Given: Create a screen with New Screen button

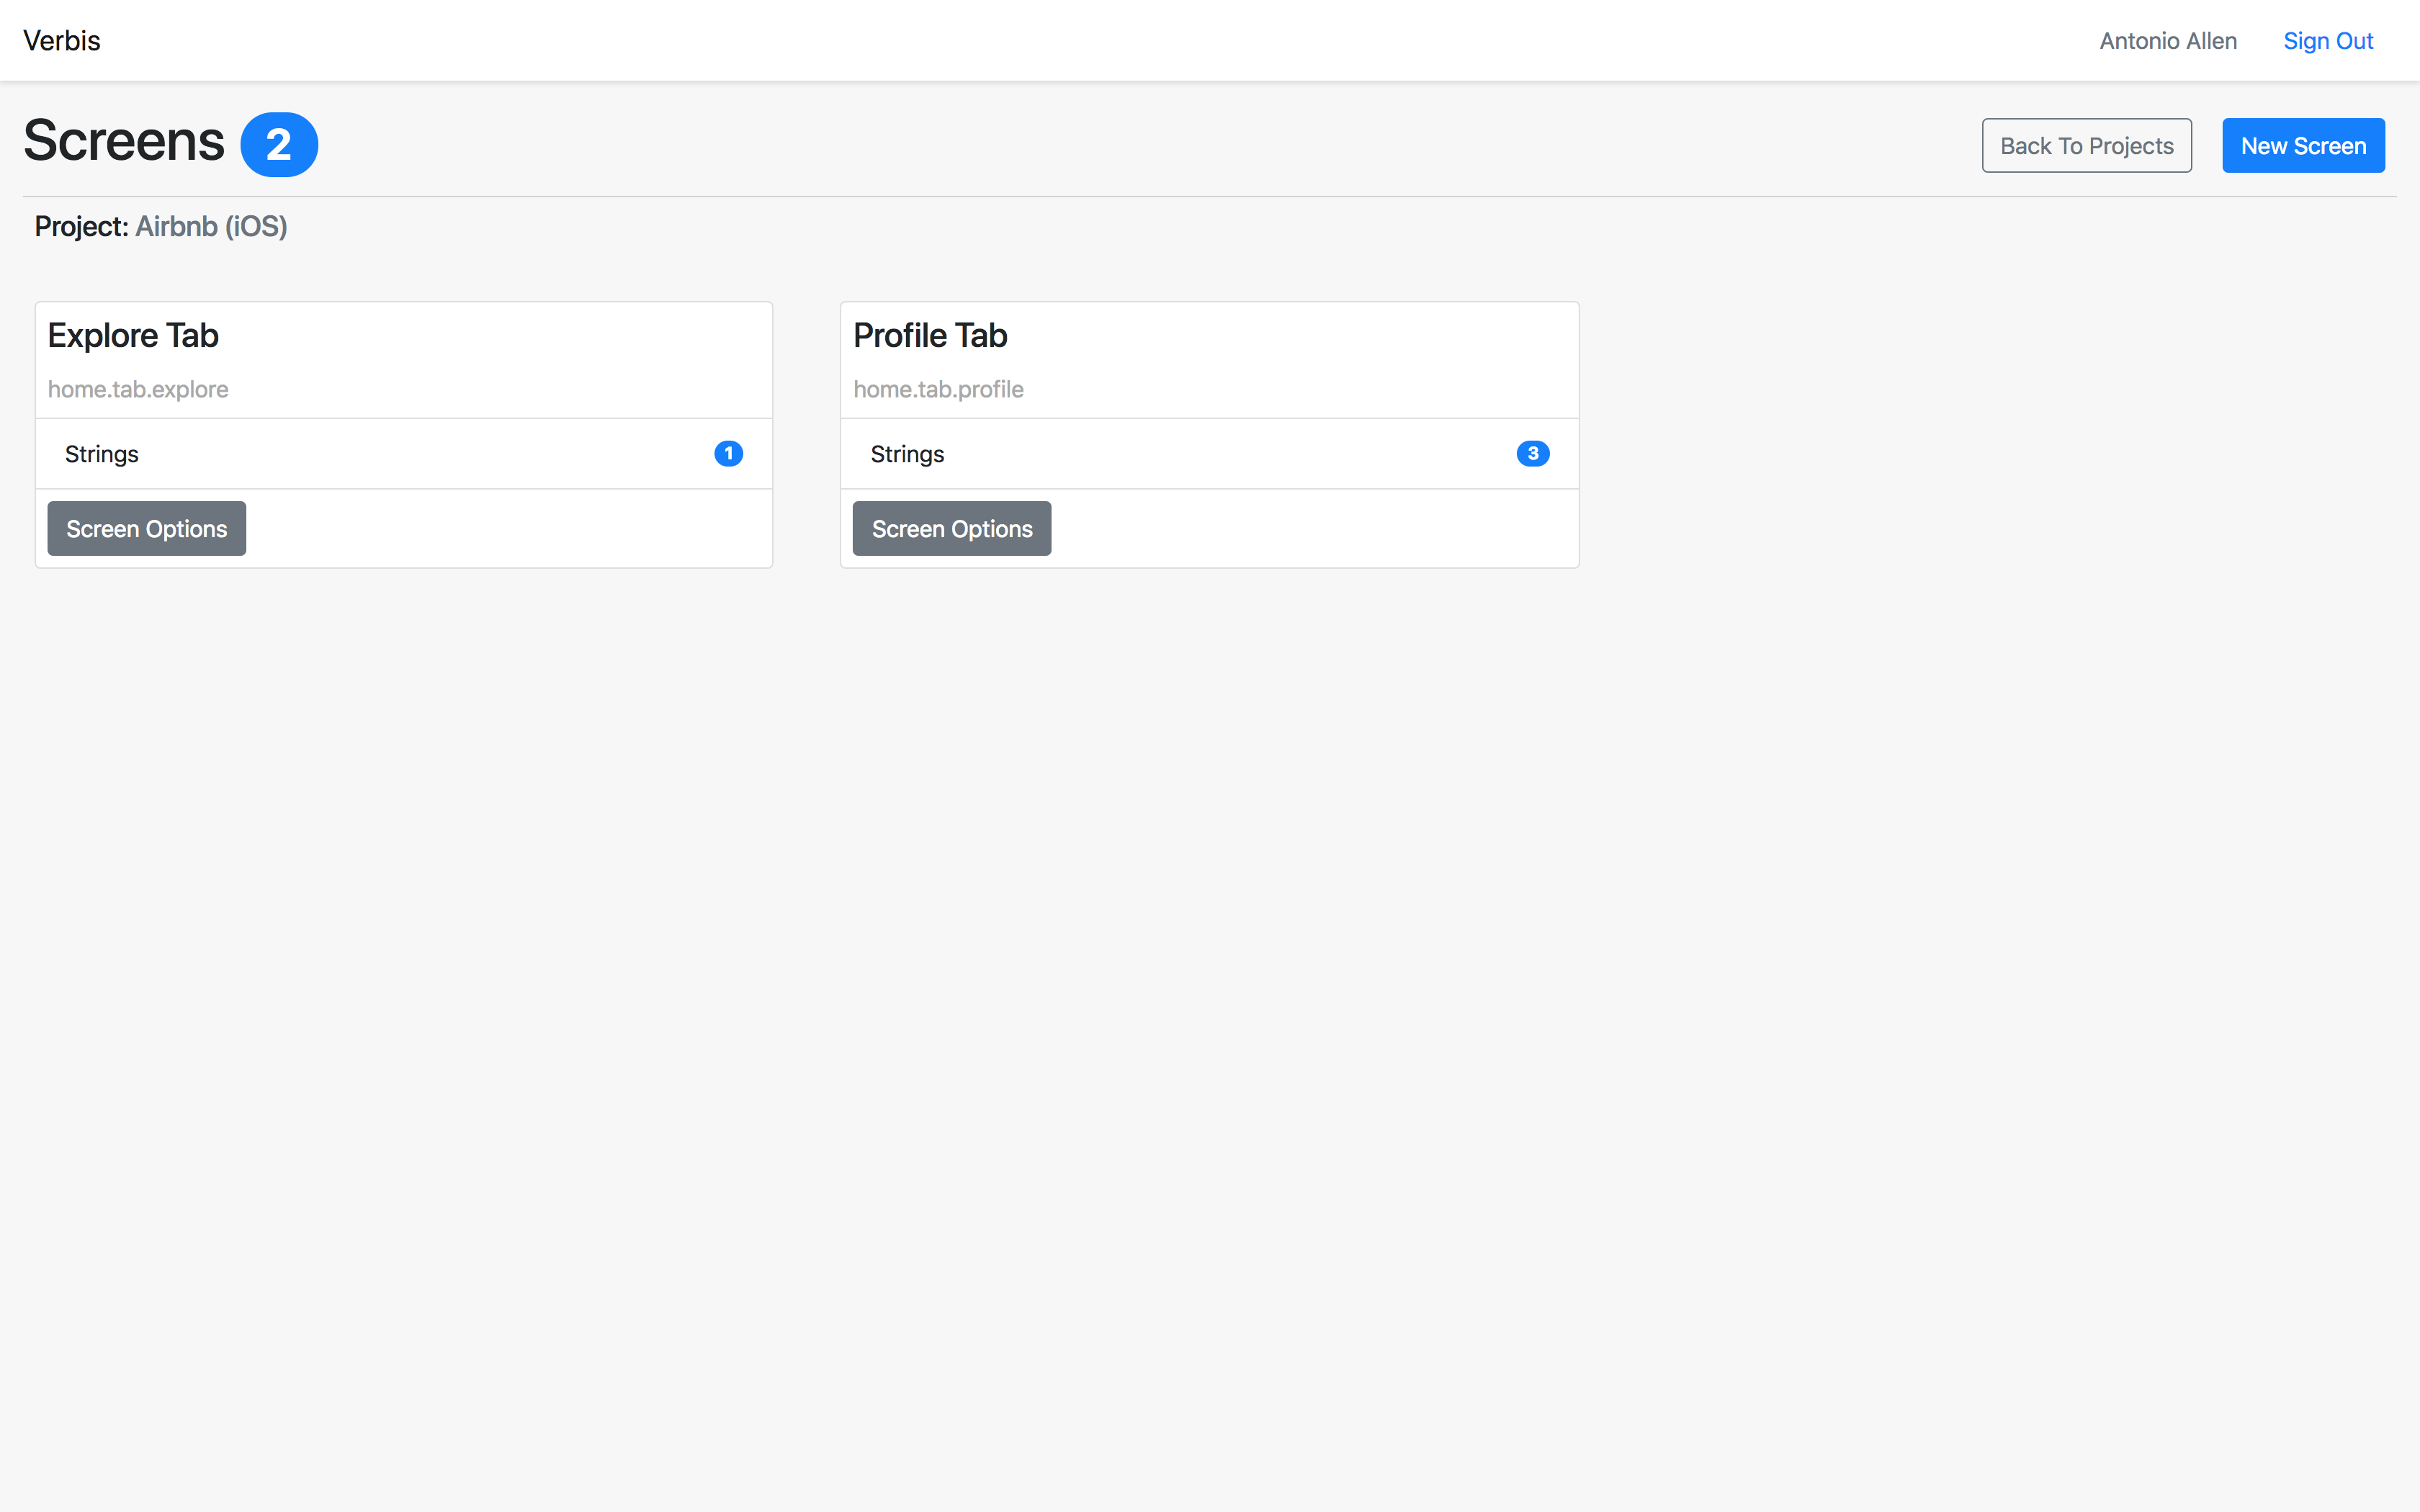Looking at the screenshot, I should (x=2303, y=146).
